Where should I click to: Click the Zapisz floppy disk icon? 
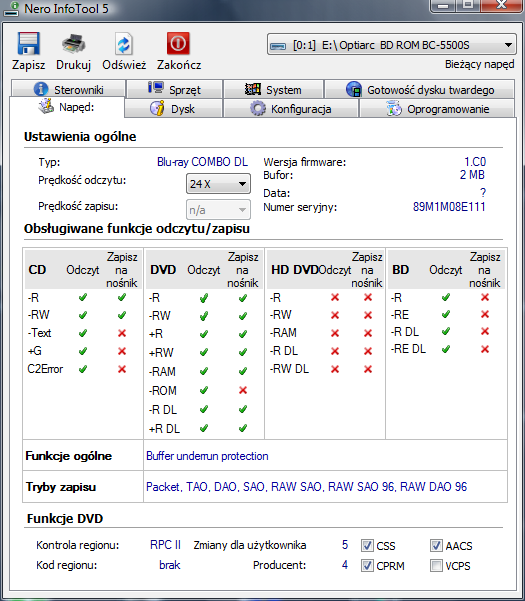28,43
